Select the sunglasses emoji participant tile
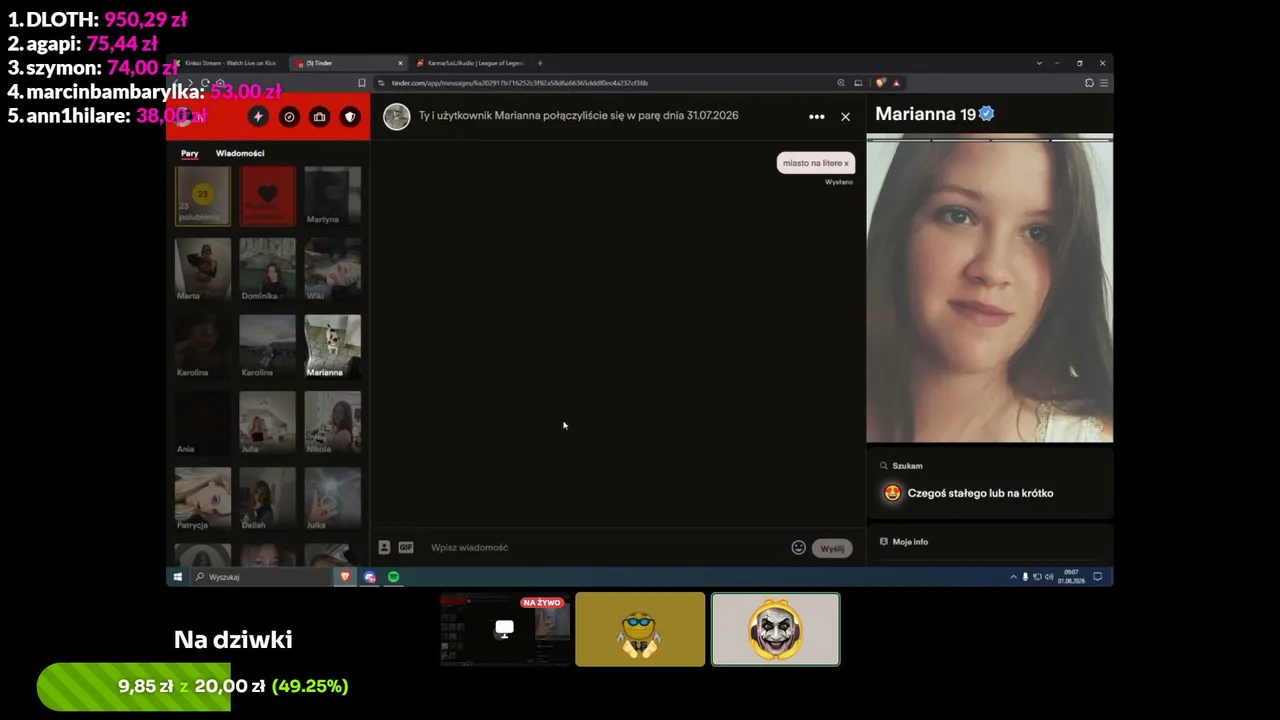Screen dimensions: 1280x720 pos(640,629)
